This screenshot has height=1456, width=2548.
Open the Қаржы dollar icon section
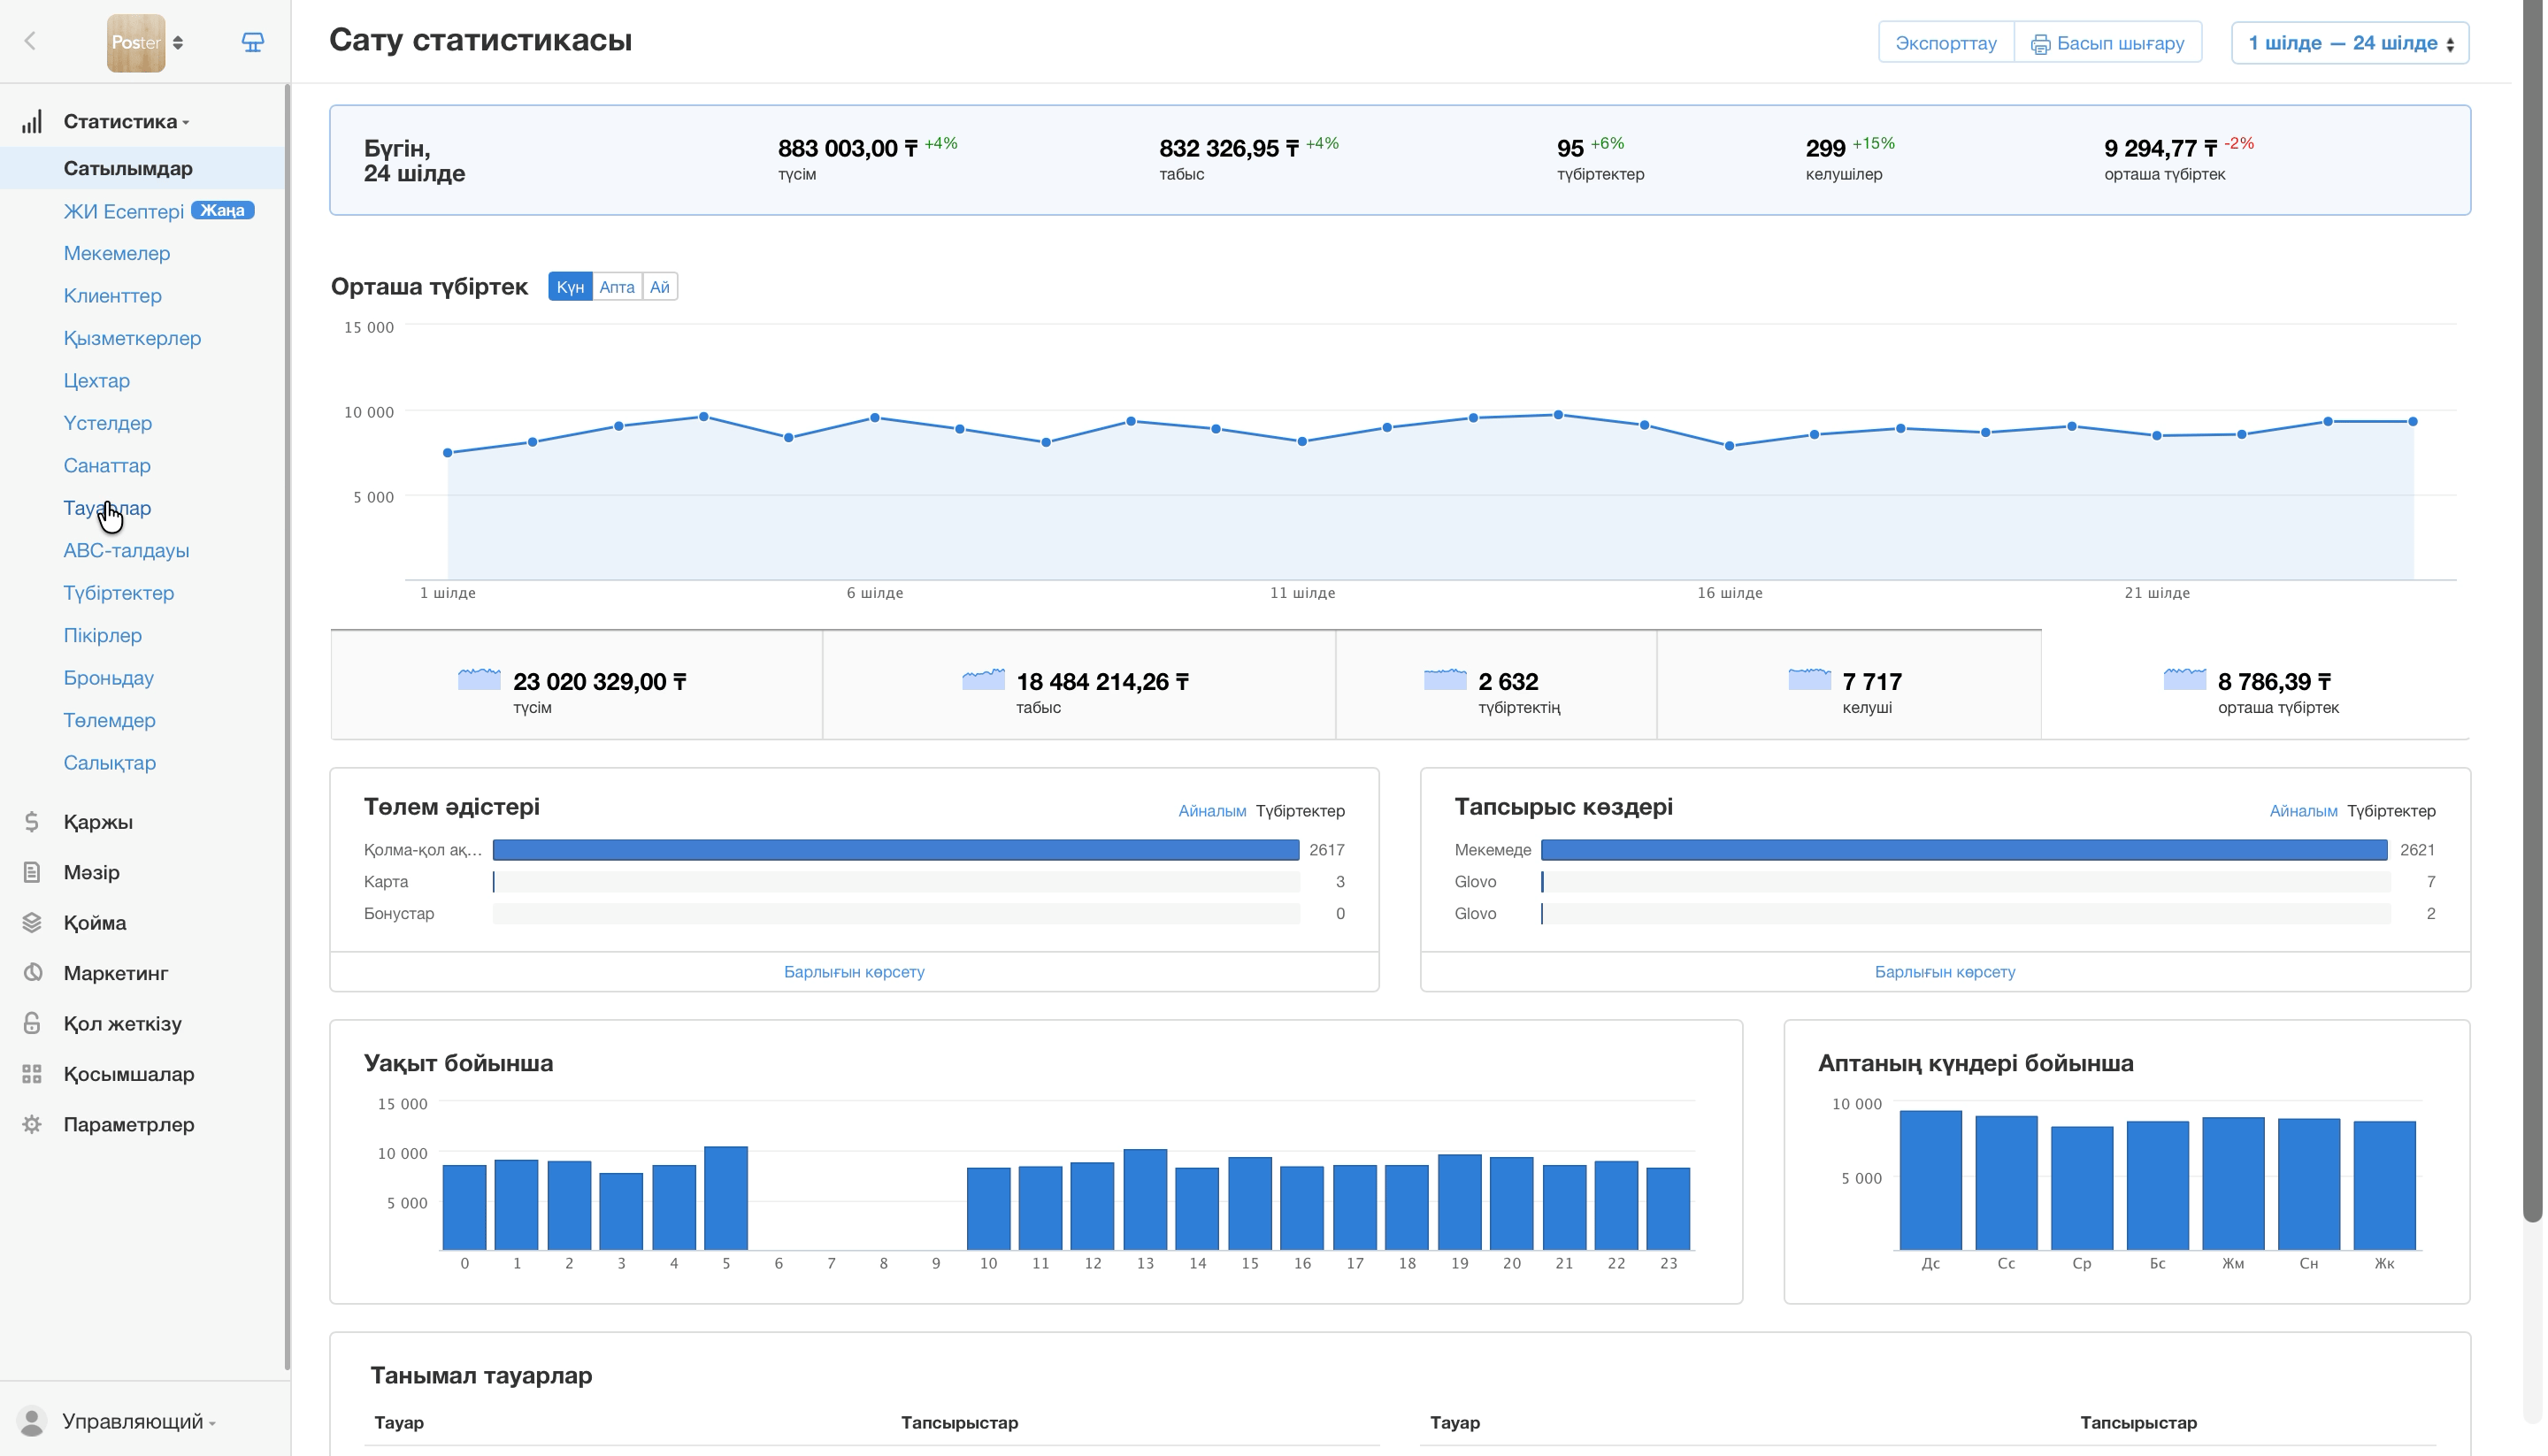pyautogui.click(x=32, y=822)
